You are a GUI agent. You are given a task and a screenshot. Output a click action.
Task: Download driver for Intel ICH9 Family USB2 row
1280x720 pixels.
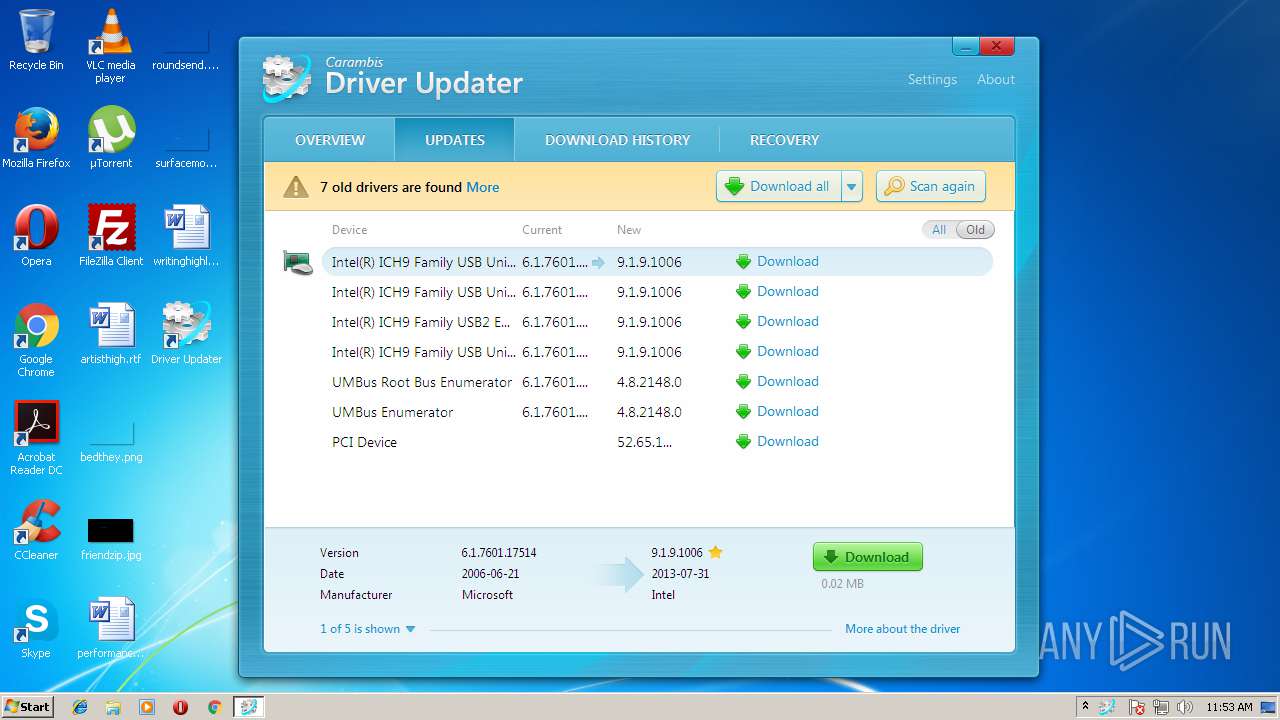(x=778, y=322)
